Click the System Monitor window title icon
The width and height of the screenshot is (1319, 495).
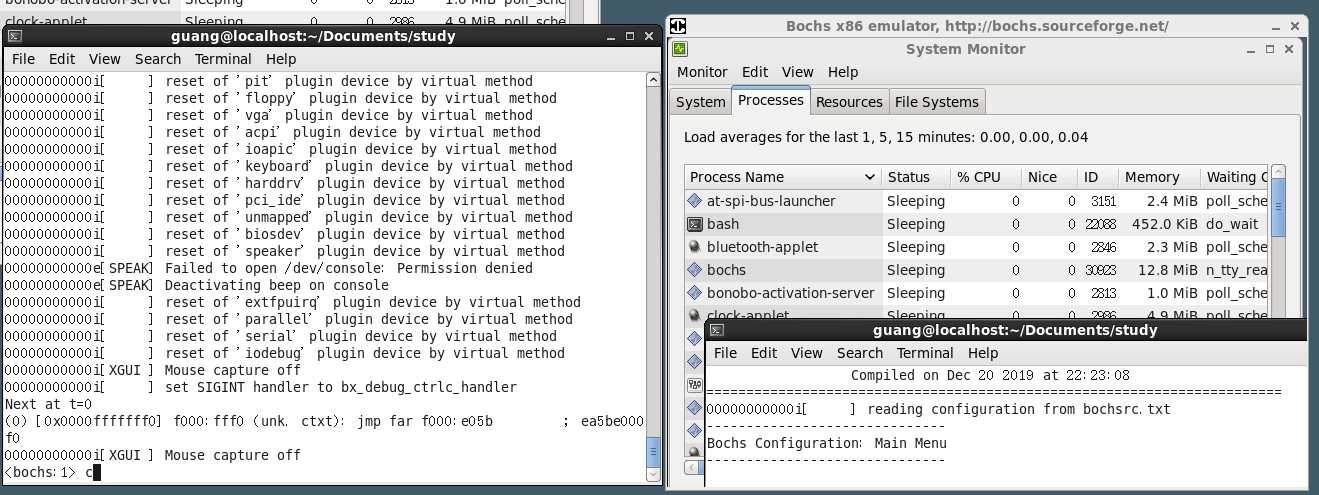(681, 48)
